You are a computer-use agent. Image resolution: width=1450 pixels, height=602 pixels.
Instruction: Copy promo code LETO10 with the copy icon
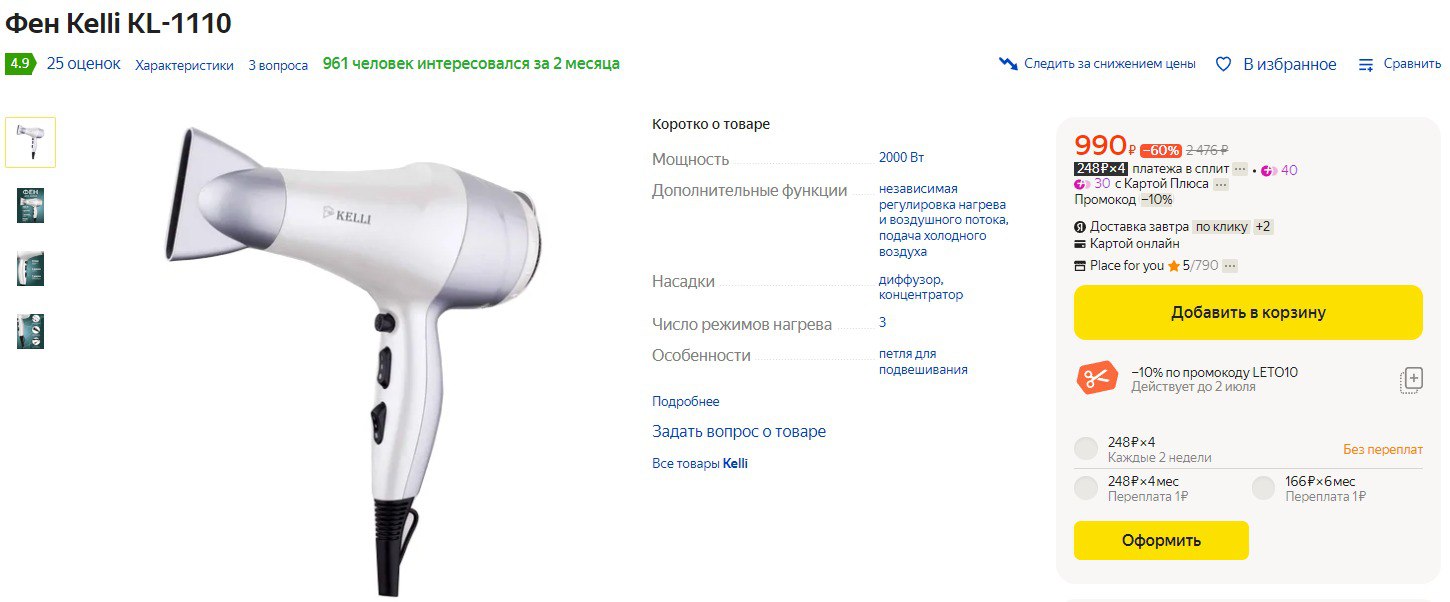(1411, 379)
